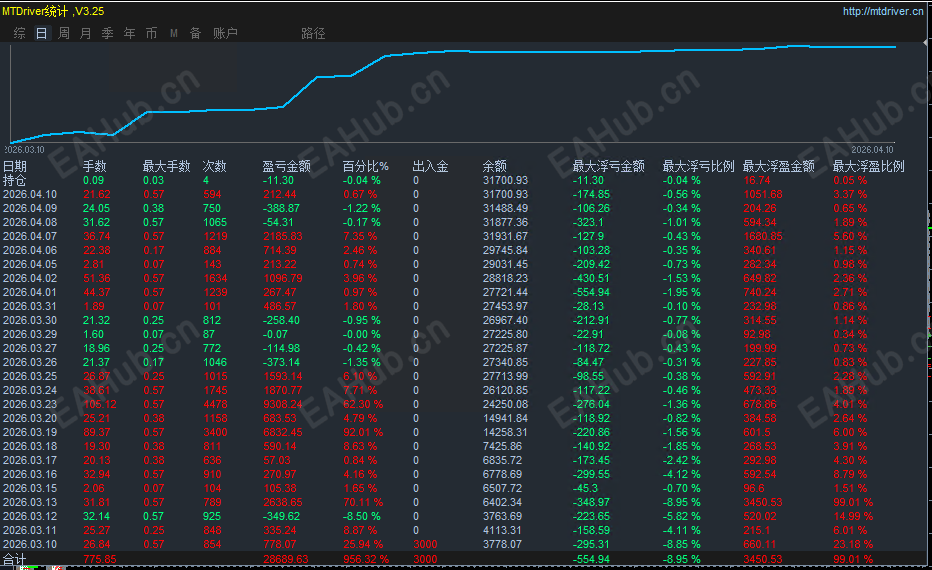Click profit value 6832.45

point(283,432)
